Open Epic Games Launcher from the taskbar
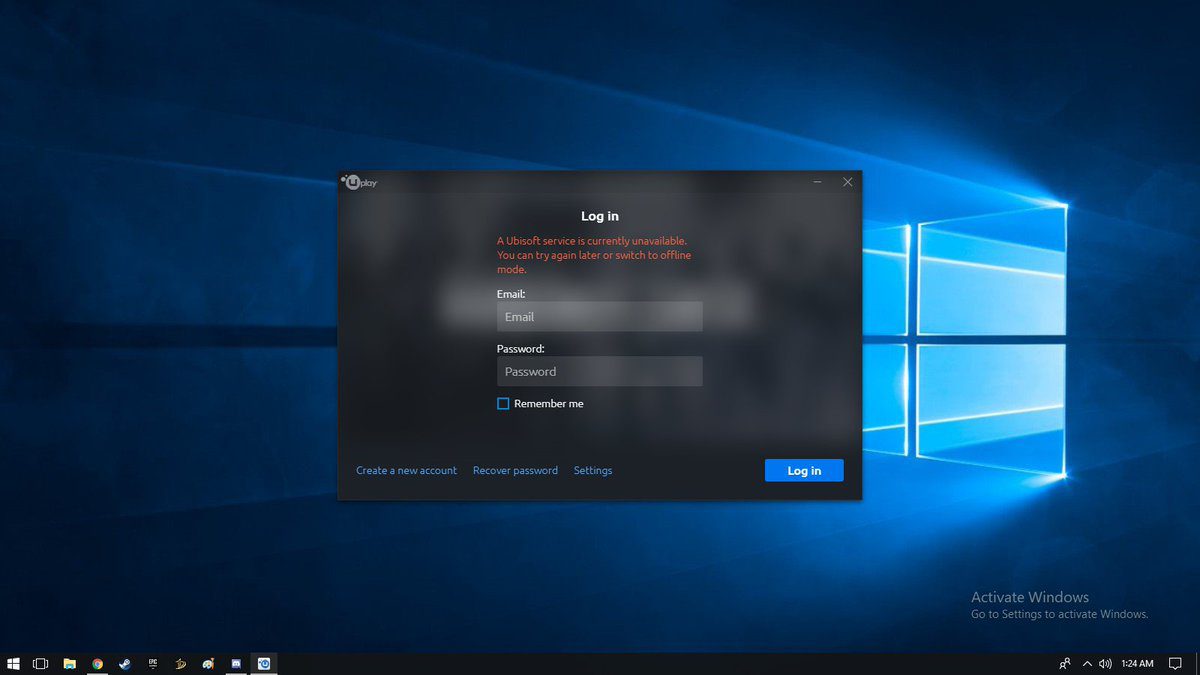1200x675 pixels. (153, 663)
